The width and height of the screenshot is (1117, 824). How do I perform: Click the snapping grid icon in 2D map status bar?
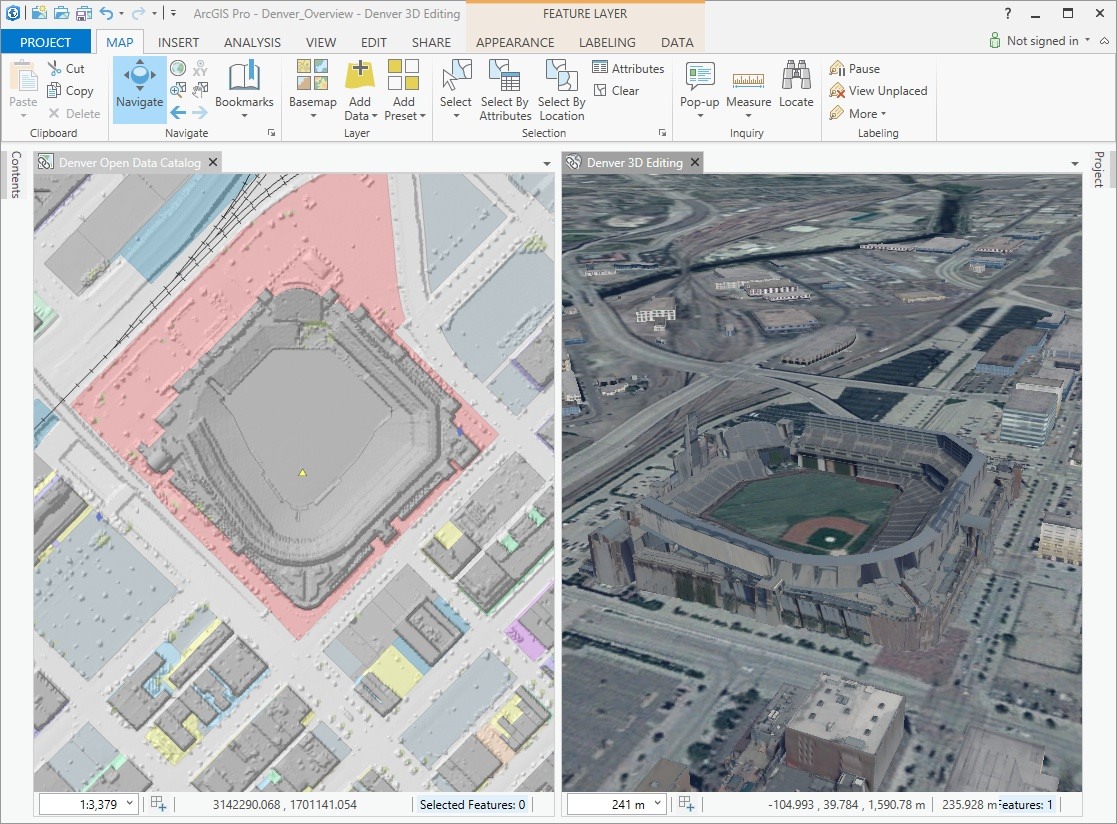(x=158, y=803)
